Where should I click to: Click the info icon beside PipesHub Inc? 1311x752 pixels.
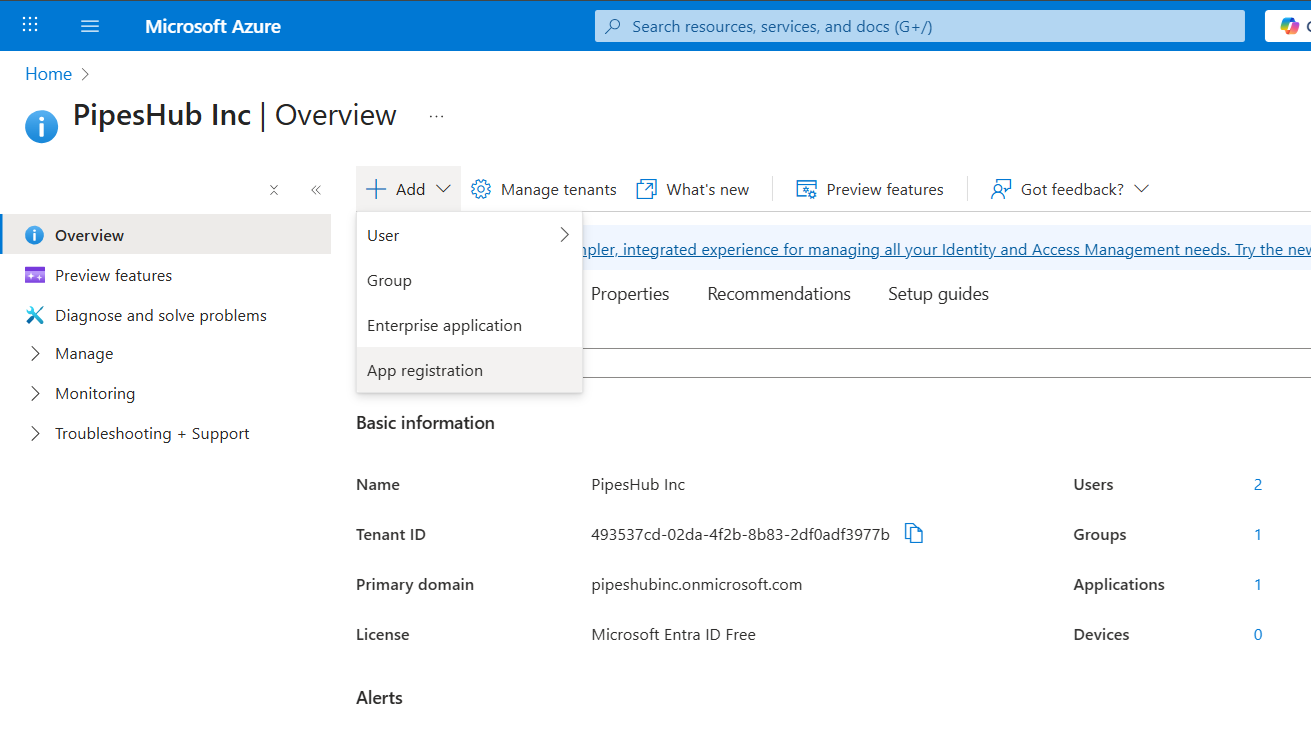[x=41, y=126]
